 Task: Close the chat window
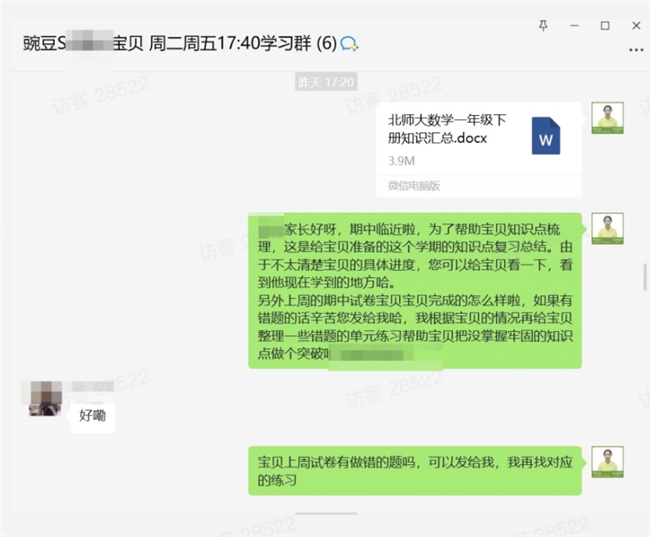coord(636,26)
